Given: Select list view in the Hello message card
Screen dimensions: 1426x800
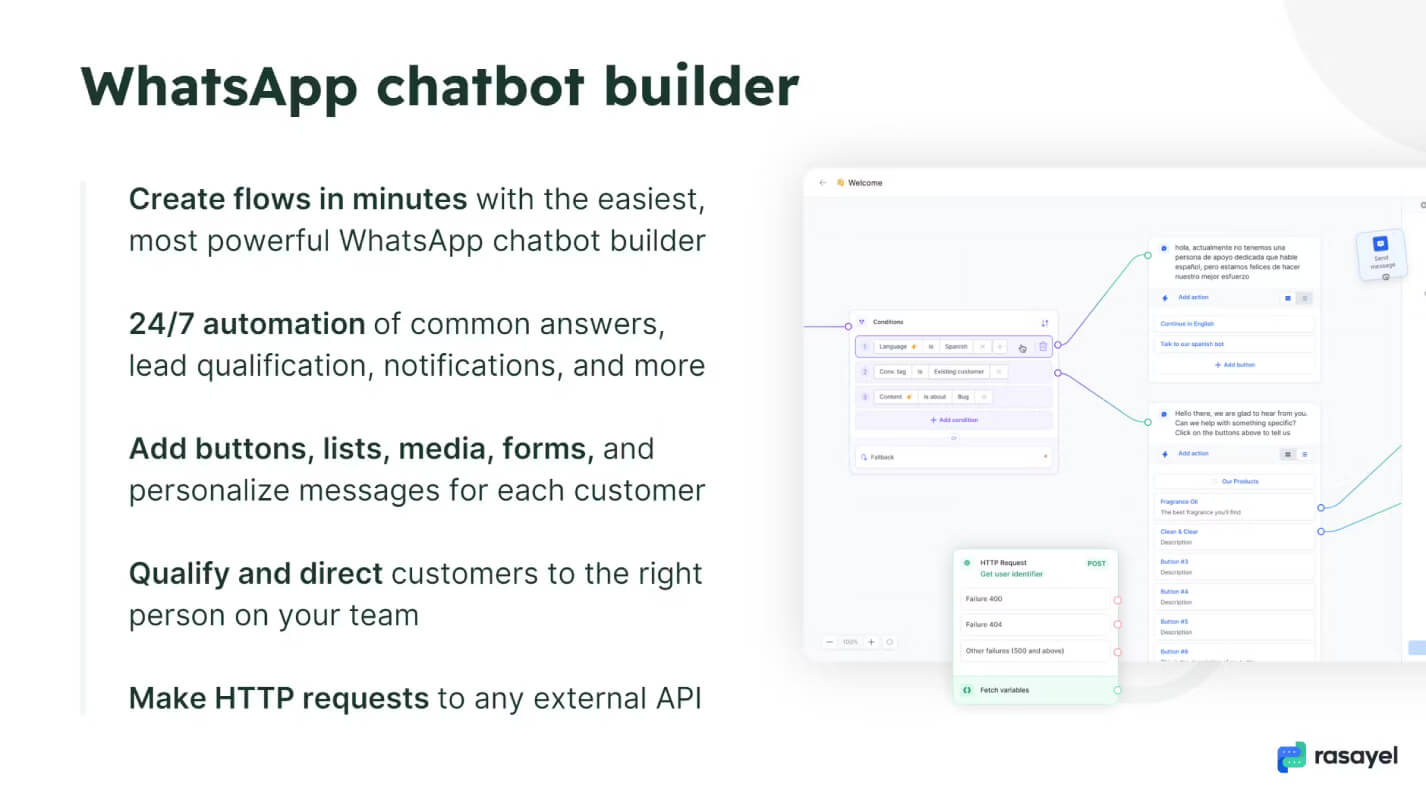Looking at the screenshot, I should click(x=1304, y=454).
